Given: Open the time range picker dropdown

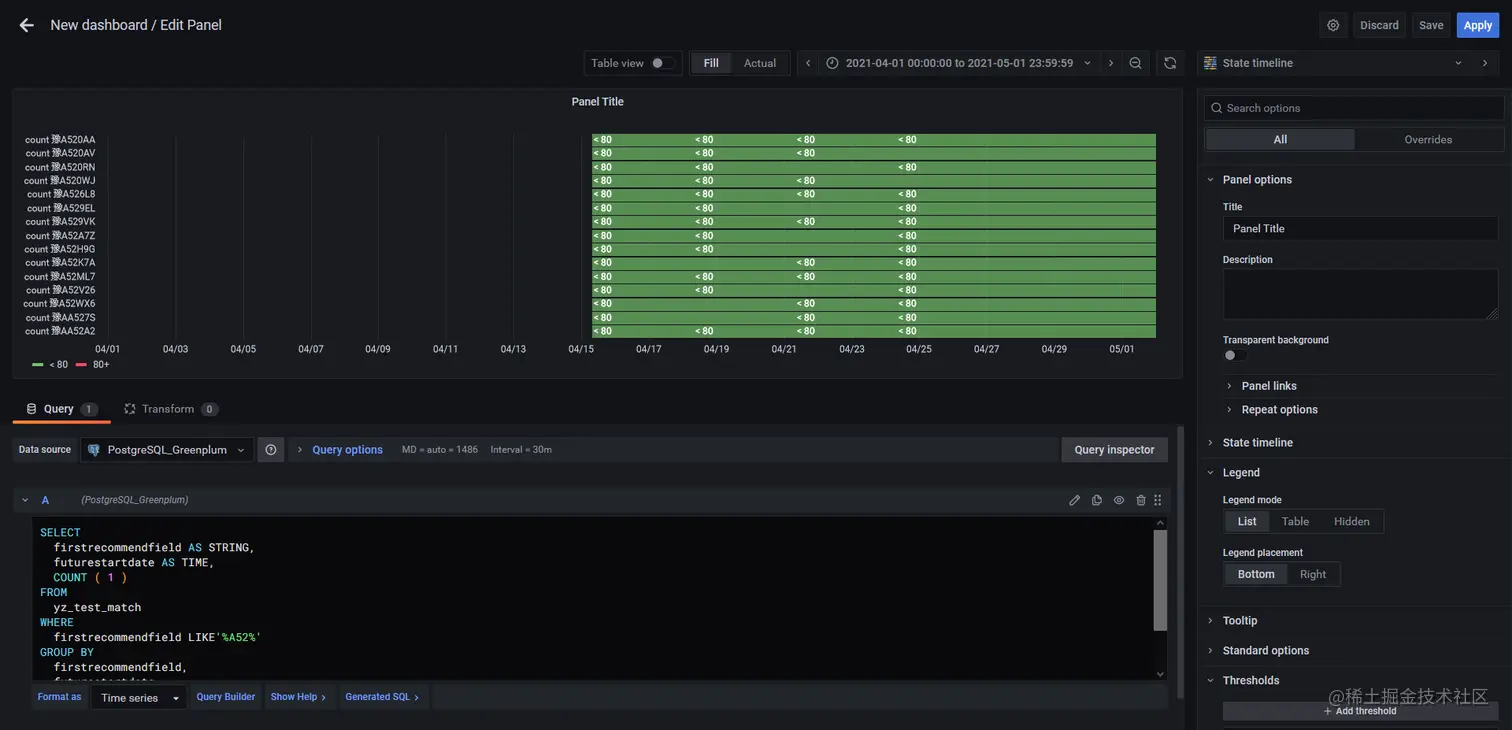Looking at the screenshot, I should 958,63.
